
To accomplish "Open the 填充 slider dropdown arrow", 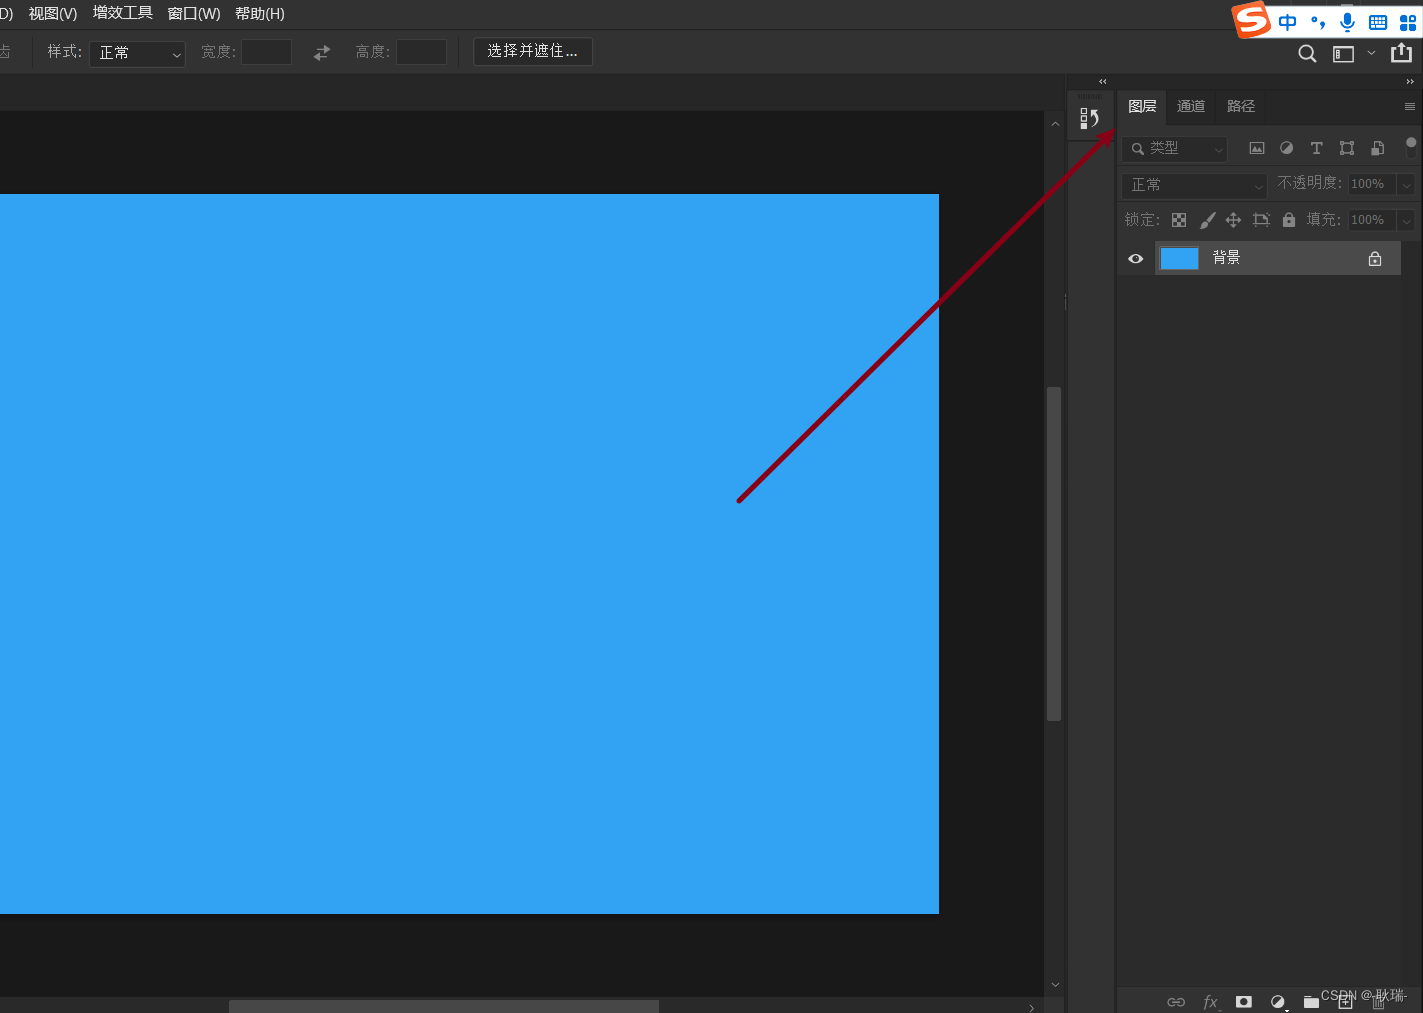I will click(1406, 220).
